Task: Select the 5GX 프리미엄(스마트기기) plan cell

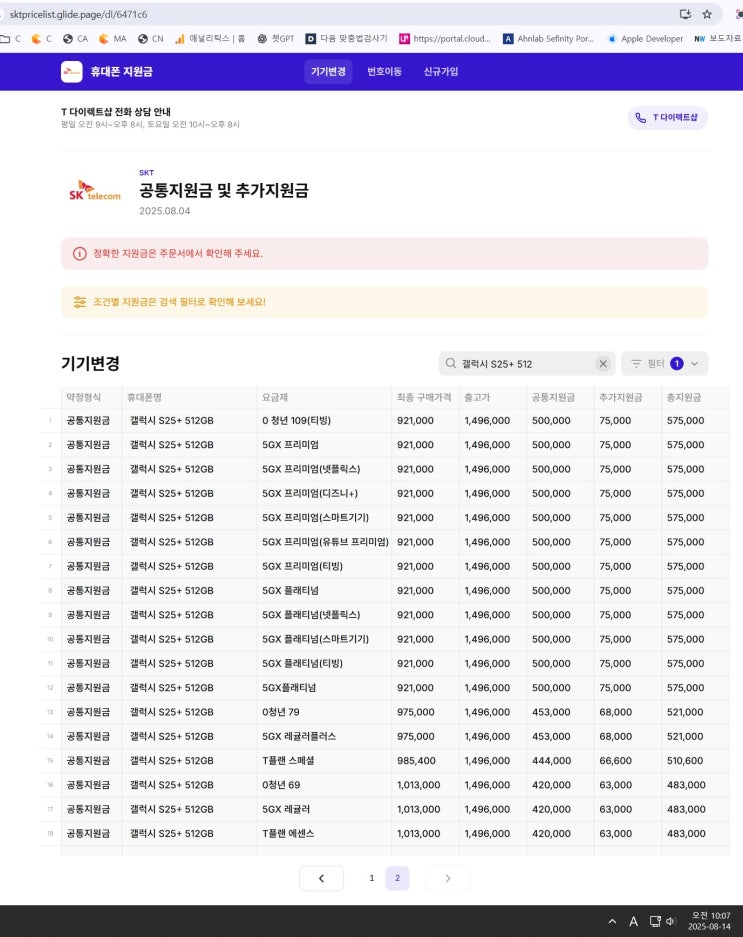Action: click(x=324, y=518)
